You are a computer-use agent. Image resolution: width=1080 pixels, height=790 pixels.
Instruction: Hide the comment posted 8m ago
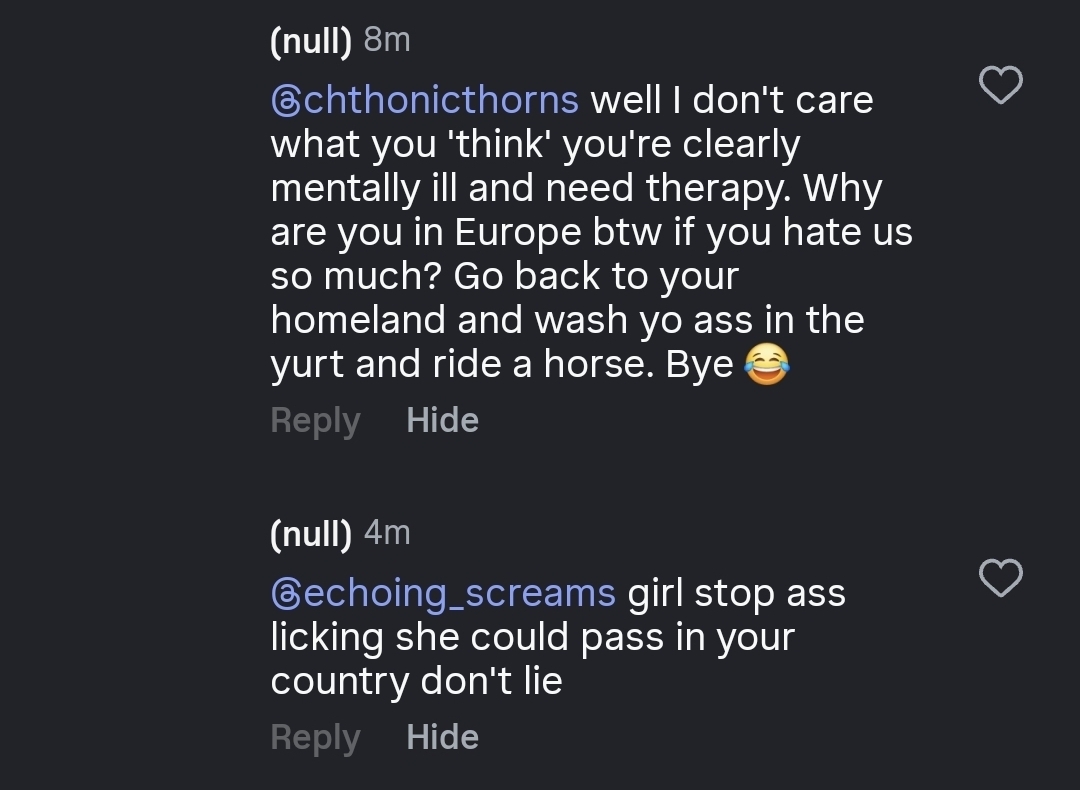pyautogui.click(x=442, y=420)
